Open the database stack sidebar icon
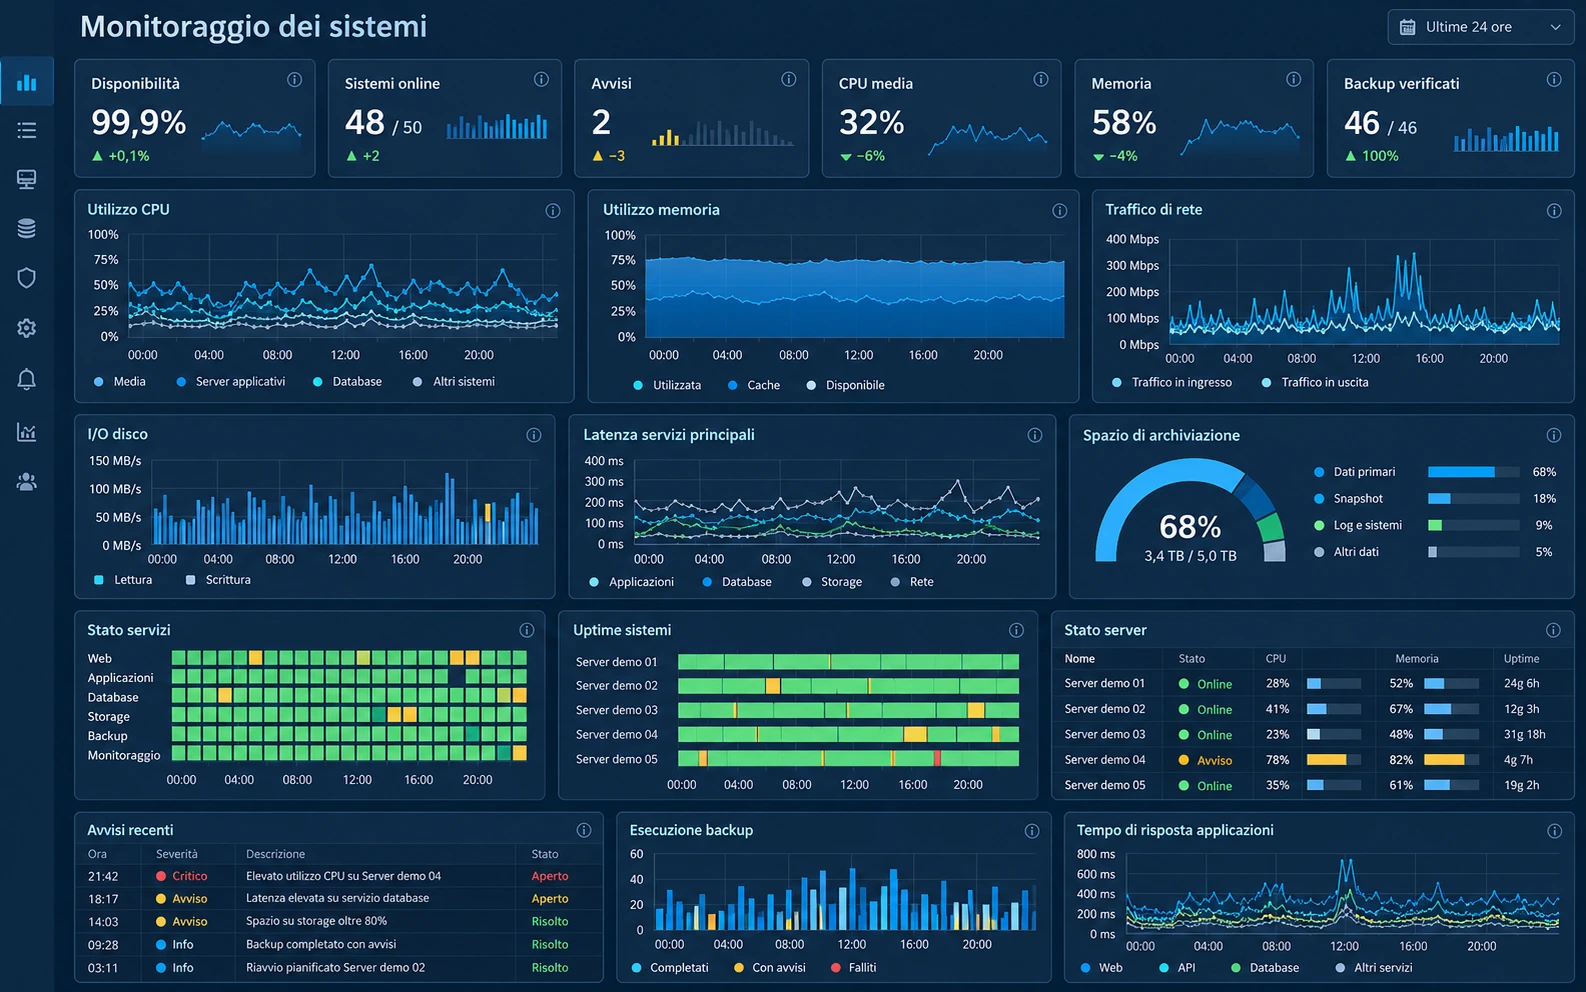 [27, 228]
